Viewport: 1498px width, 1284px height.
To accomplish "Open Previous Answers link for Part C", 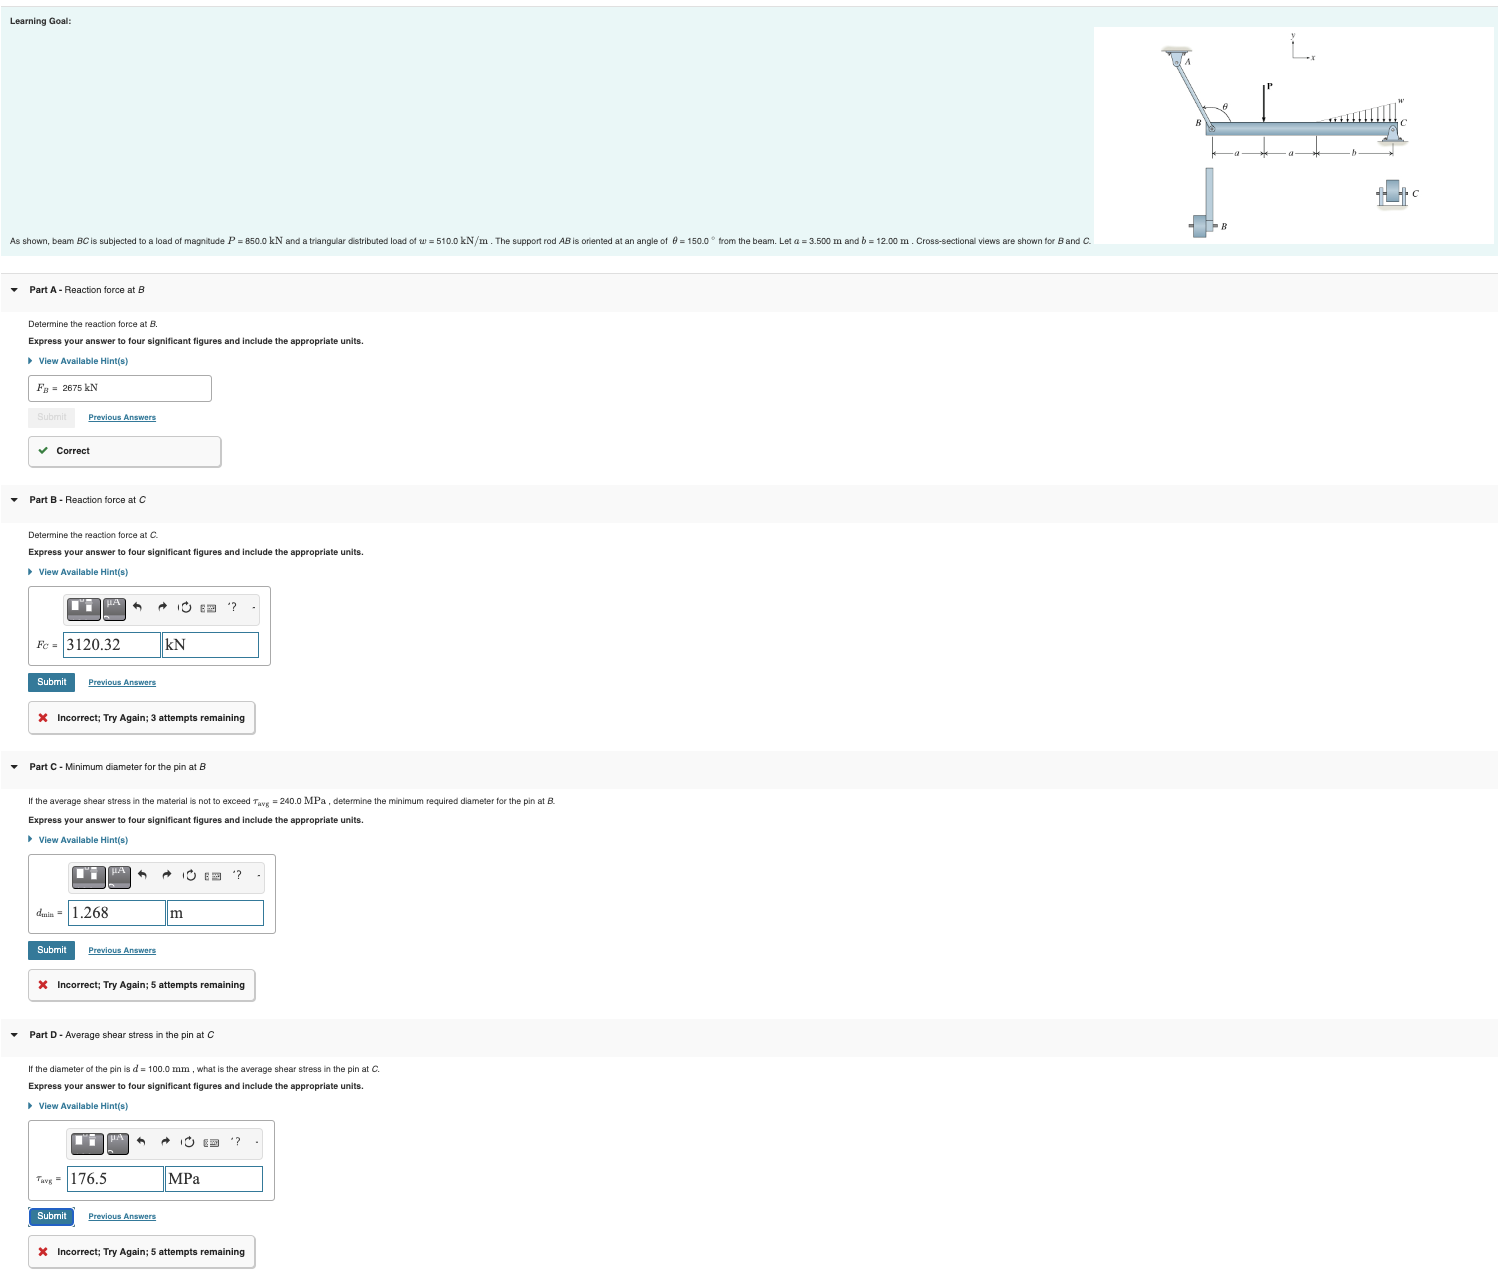I will pos(122,950).
